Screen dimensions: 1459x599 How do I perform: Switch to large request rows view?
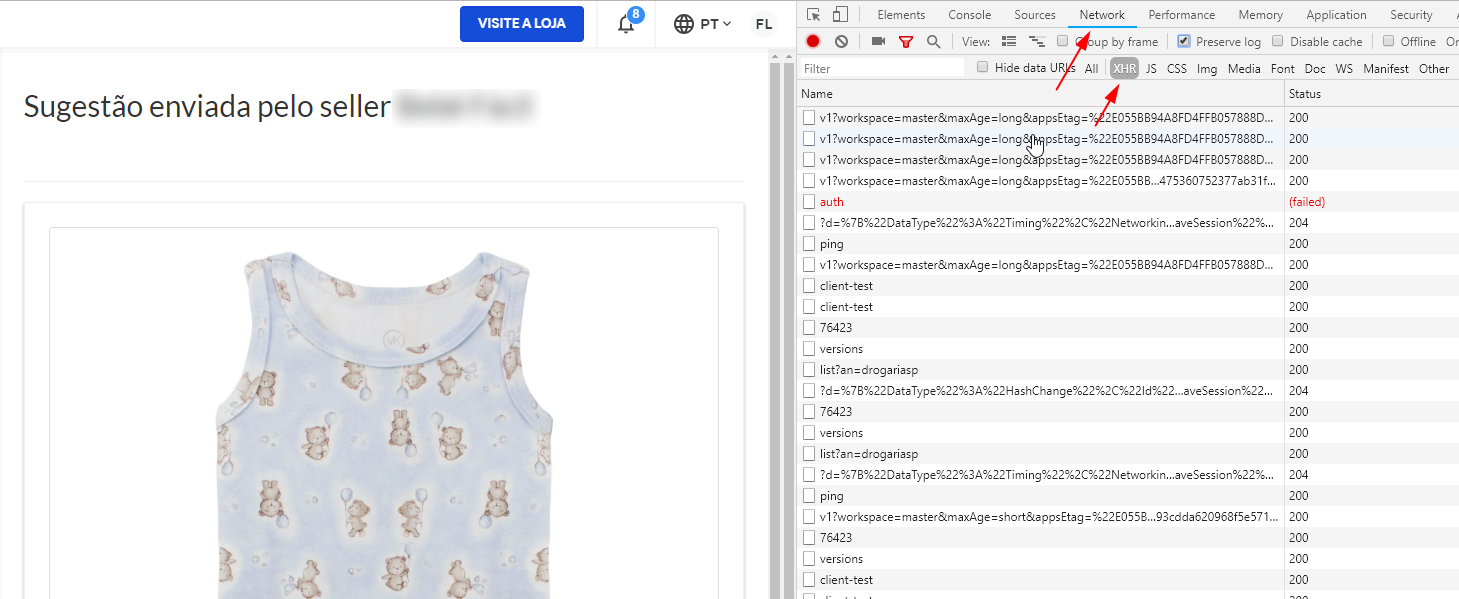1009,42
